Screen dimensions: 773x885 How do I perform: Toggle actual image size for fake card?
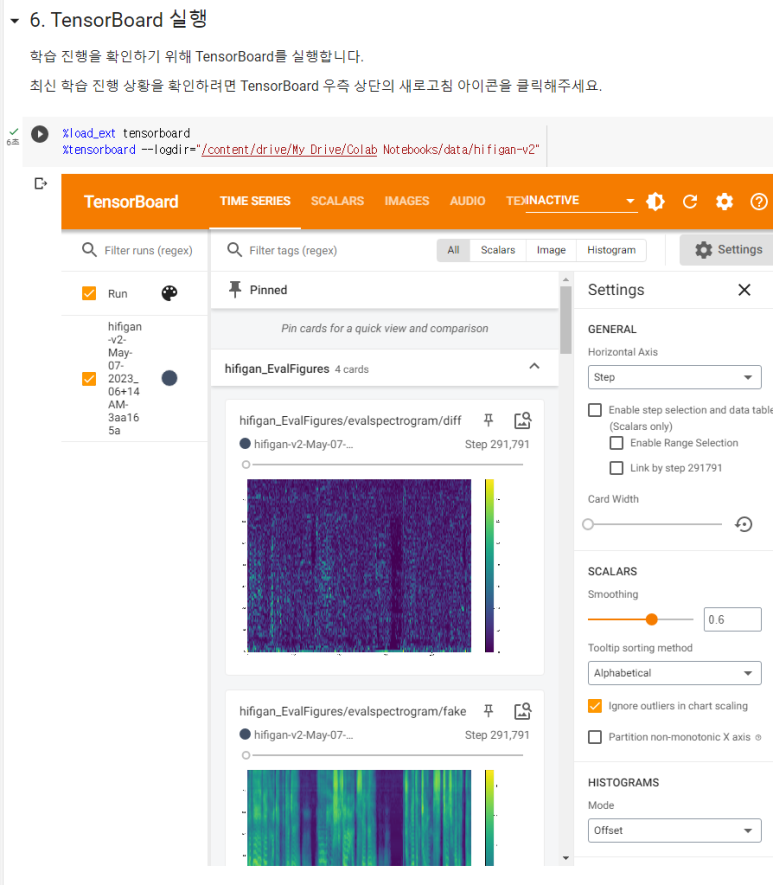(x=522, y=711)
